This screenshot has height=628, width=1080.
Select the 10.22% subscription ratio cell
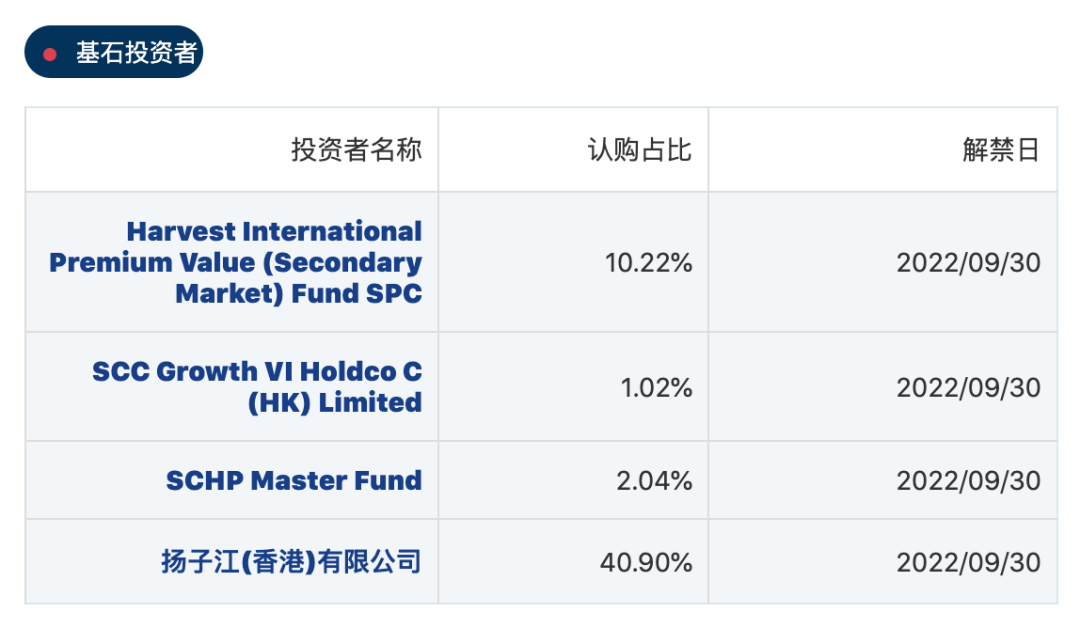pos(648,263)
